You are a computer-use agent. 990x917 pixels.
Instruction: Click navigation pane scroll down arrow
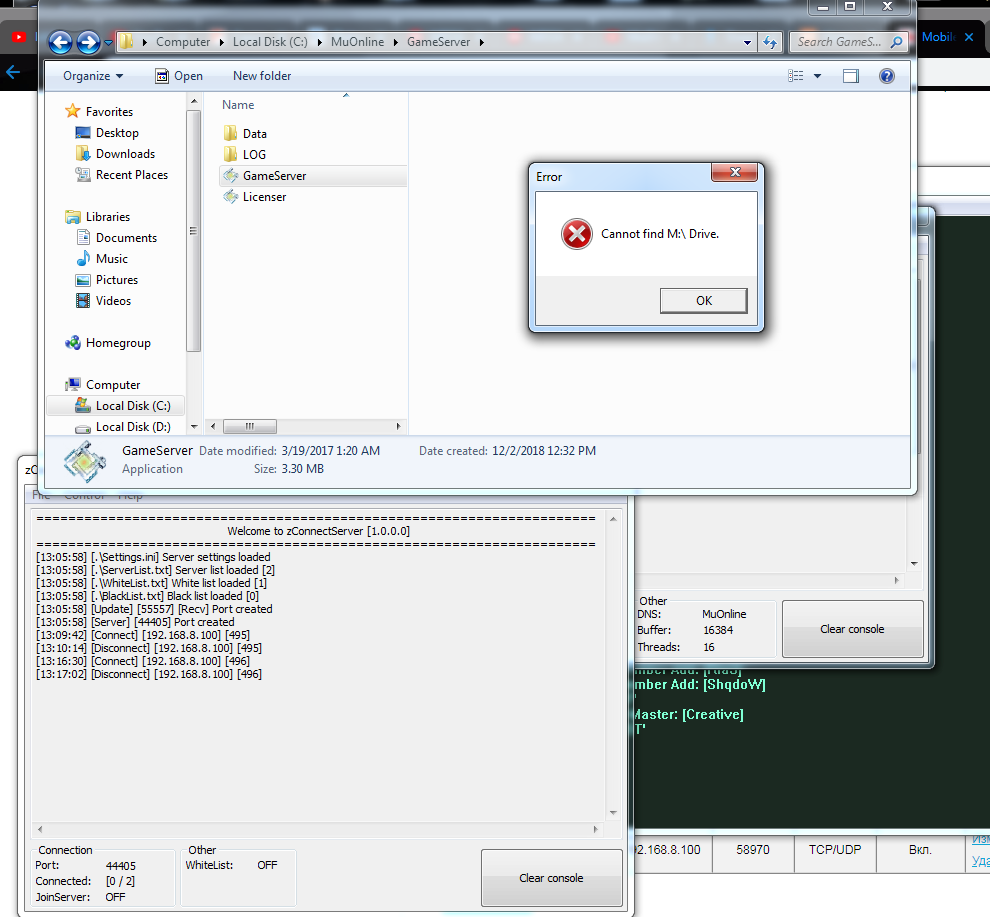point(194,427)
